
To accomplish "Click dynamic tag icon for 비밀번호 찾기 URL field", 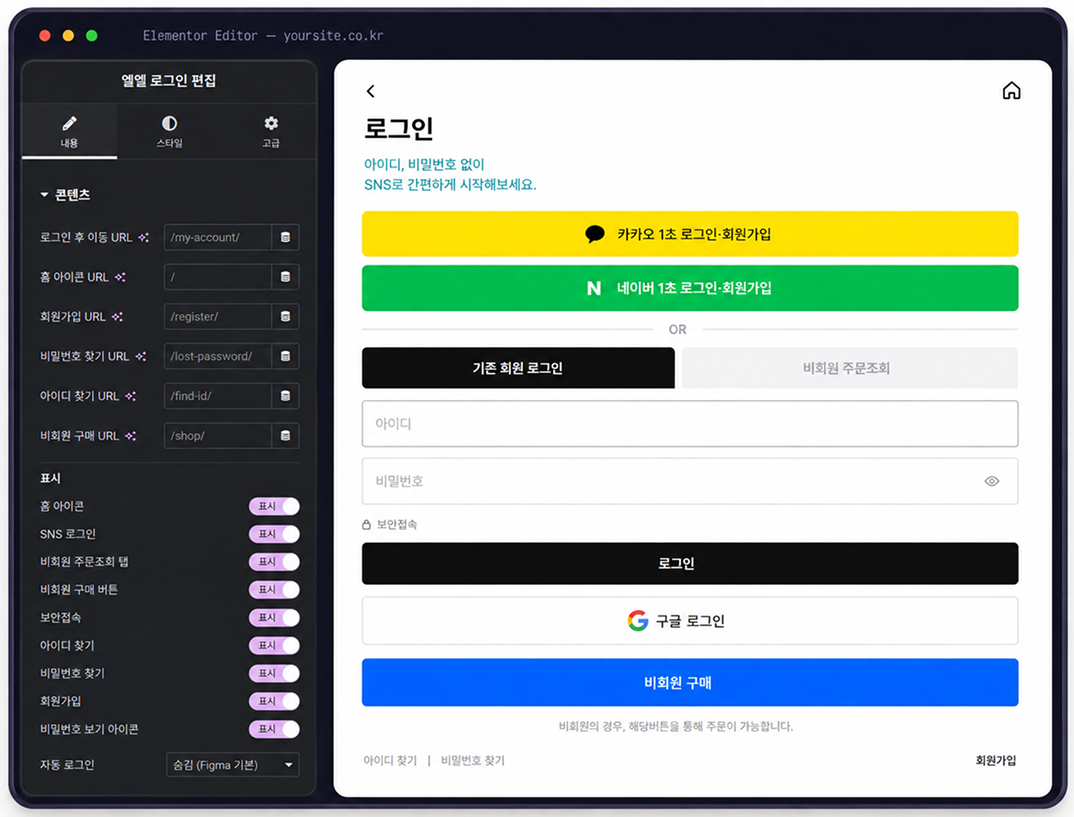I will [x=286, y=357].
